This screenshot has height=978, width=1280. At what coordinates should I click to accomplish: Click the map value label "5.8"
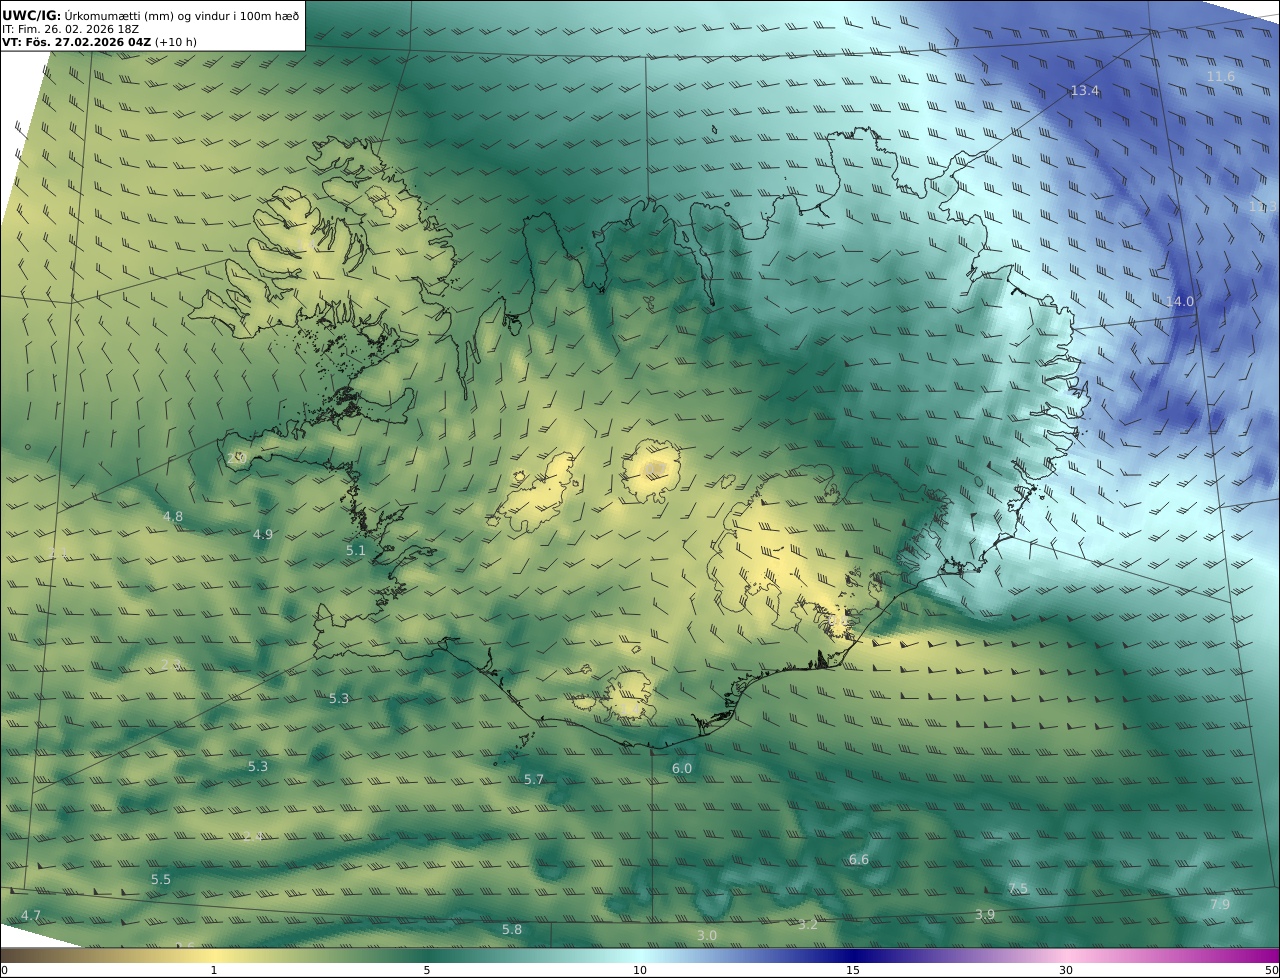tap(512, 930)
